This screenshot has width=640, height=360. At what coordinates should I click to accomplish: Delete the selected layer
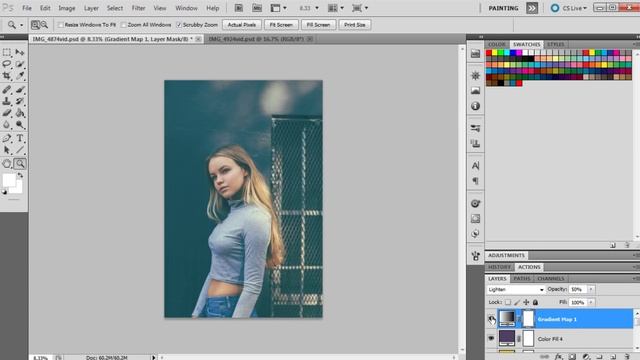pyautogui.click(x=627, y=357)
